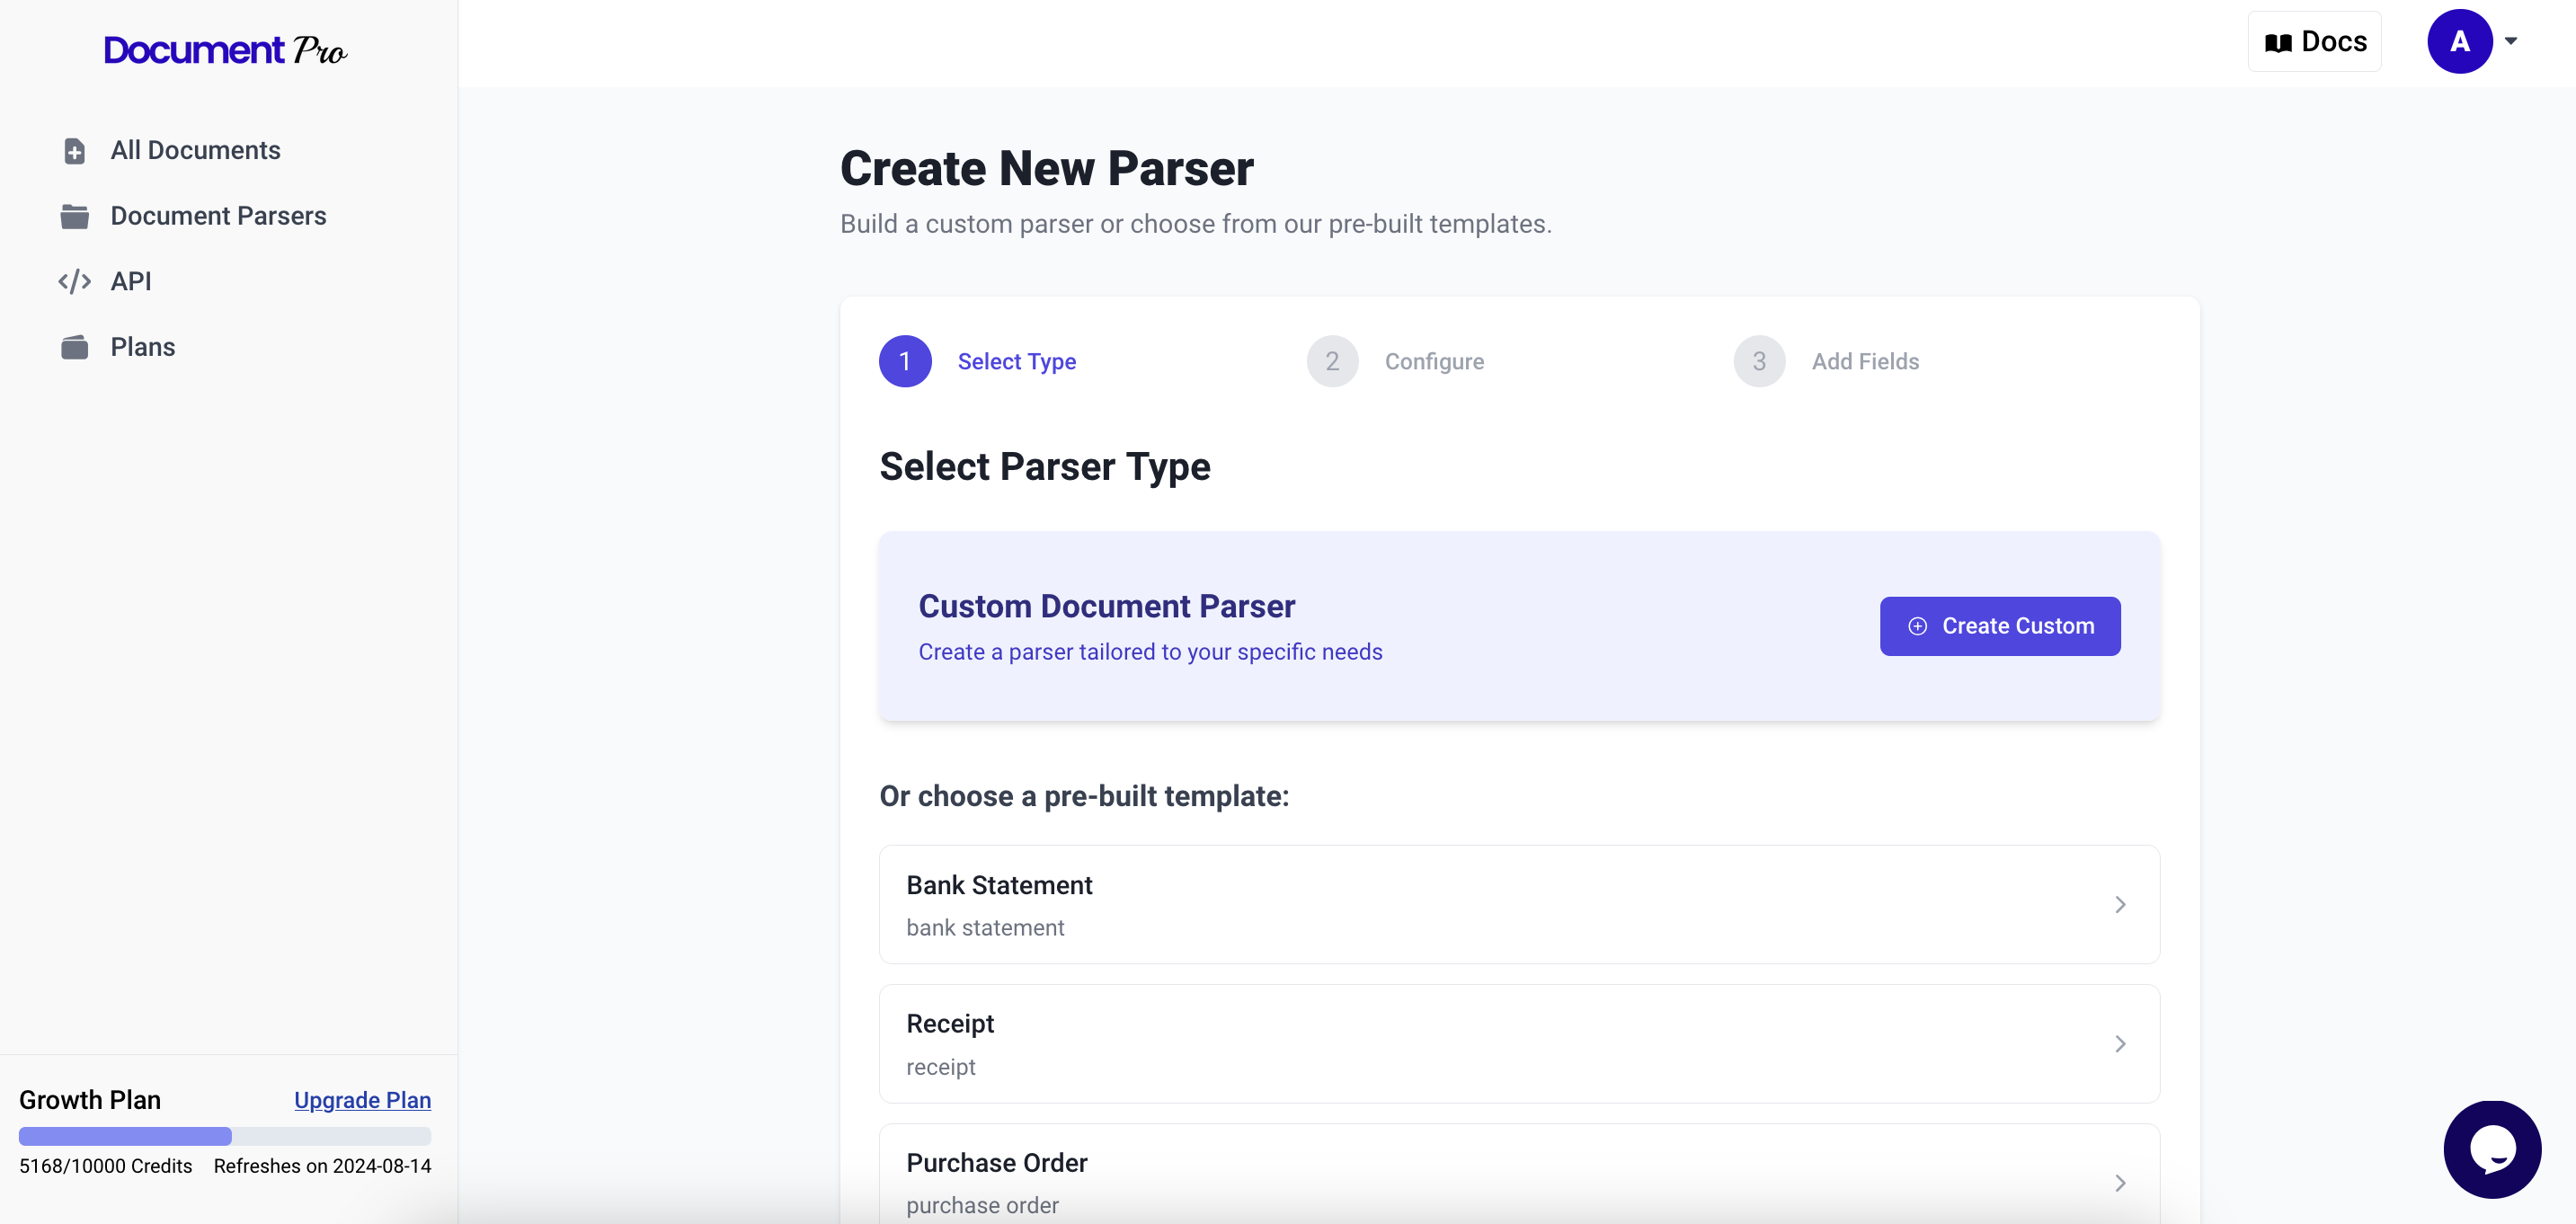Expand the Bank Statement template chevron
The image size is (2576, 1224).
2119,904
